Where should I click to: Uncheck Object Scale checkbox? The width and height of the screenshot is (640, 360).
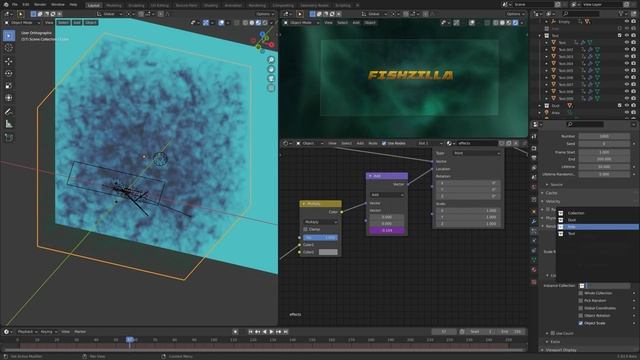[x=581, y=323]
